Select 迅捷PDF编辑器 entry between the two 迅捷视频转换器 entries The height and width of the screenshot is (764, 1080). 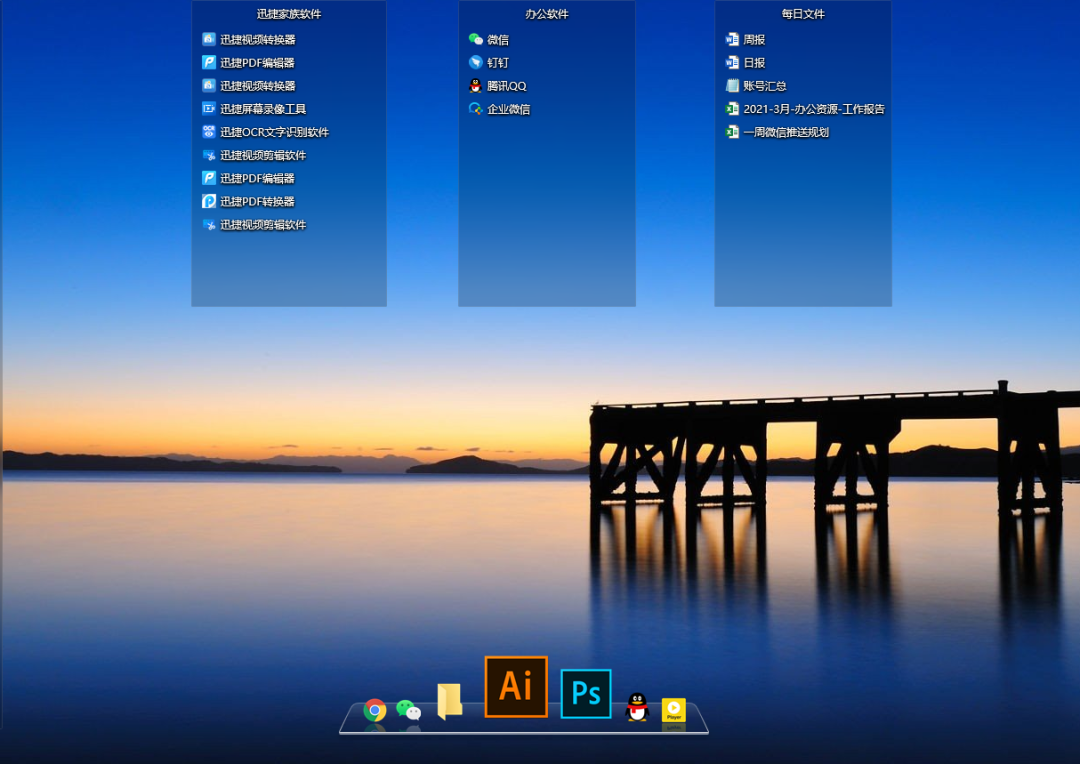[249, 62]
